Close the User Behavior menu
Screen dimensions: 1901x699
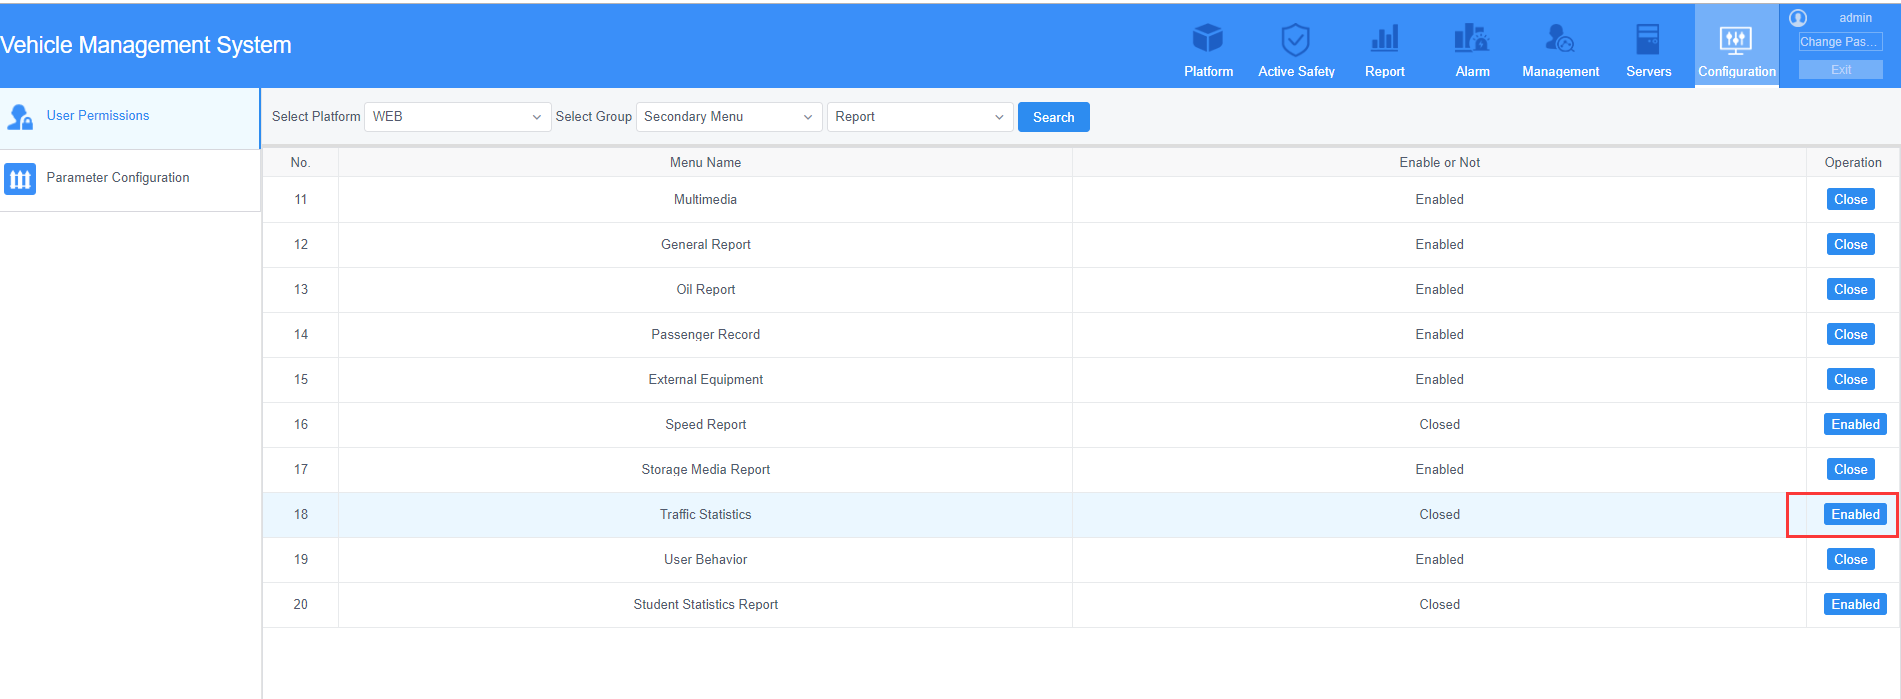point(1851,560)
